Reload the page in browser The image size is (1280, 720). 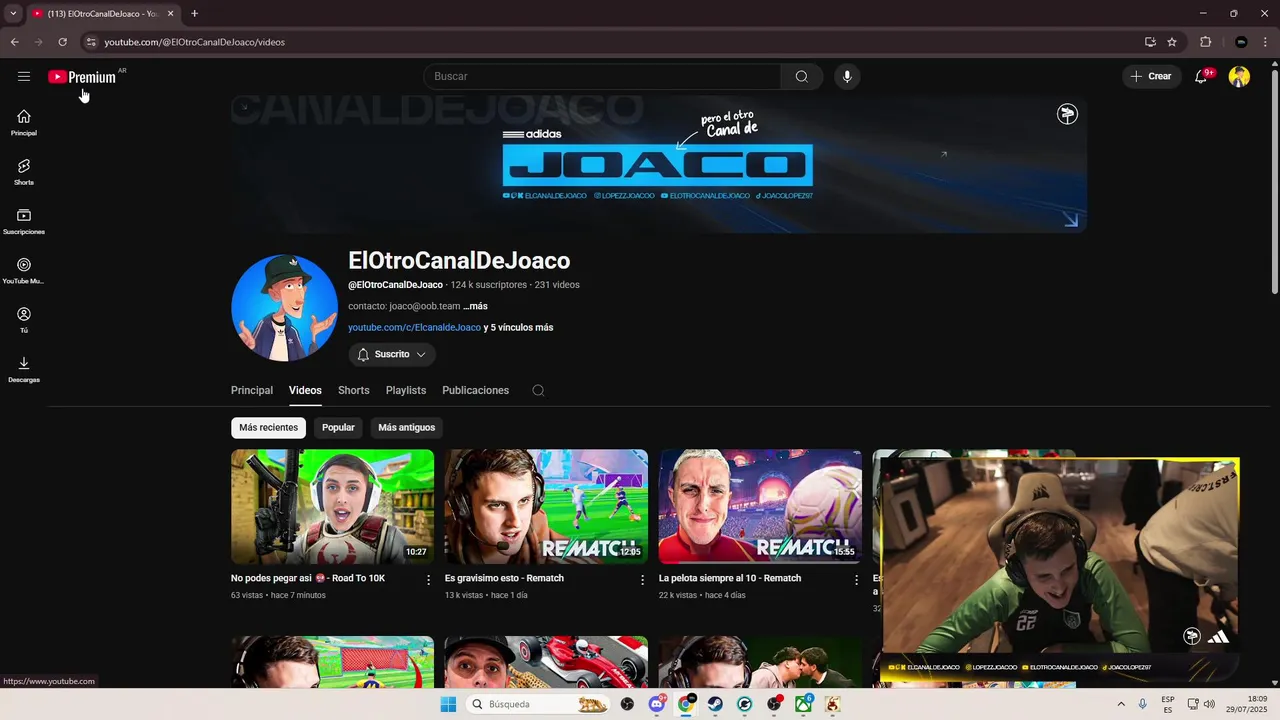coord(62,42)
